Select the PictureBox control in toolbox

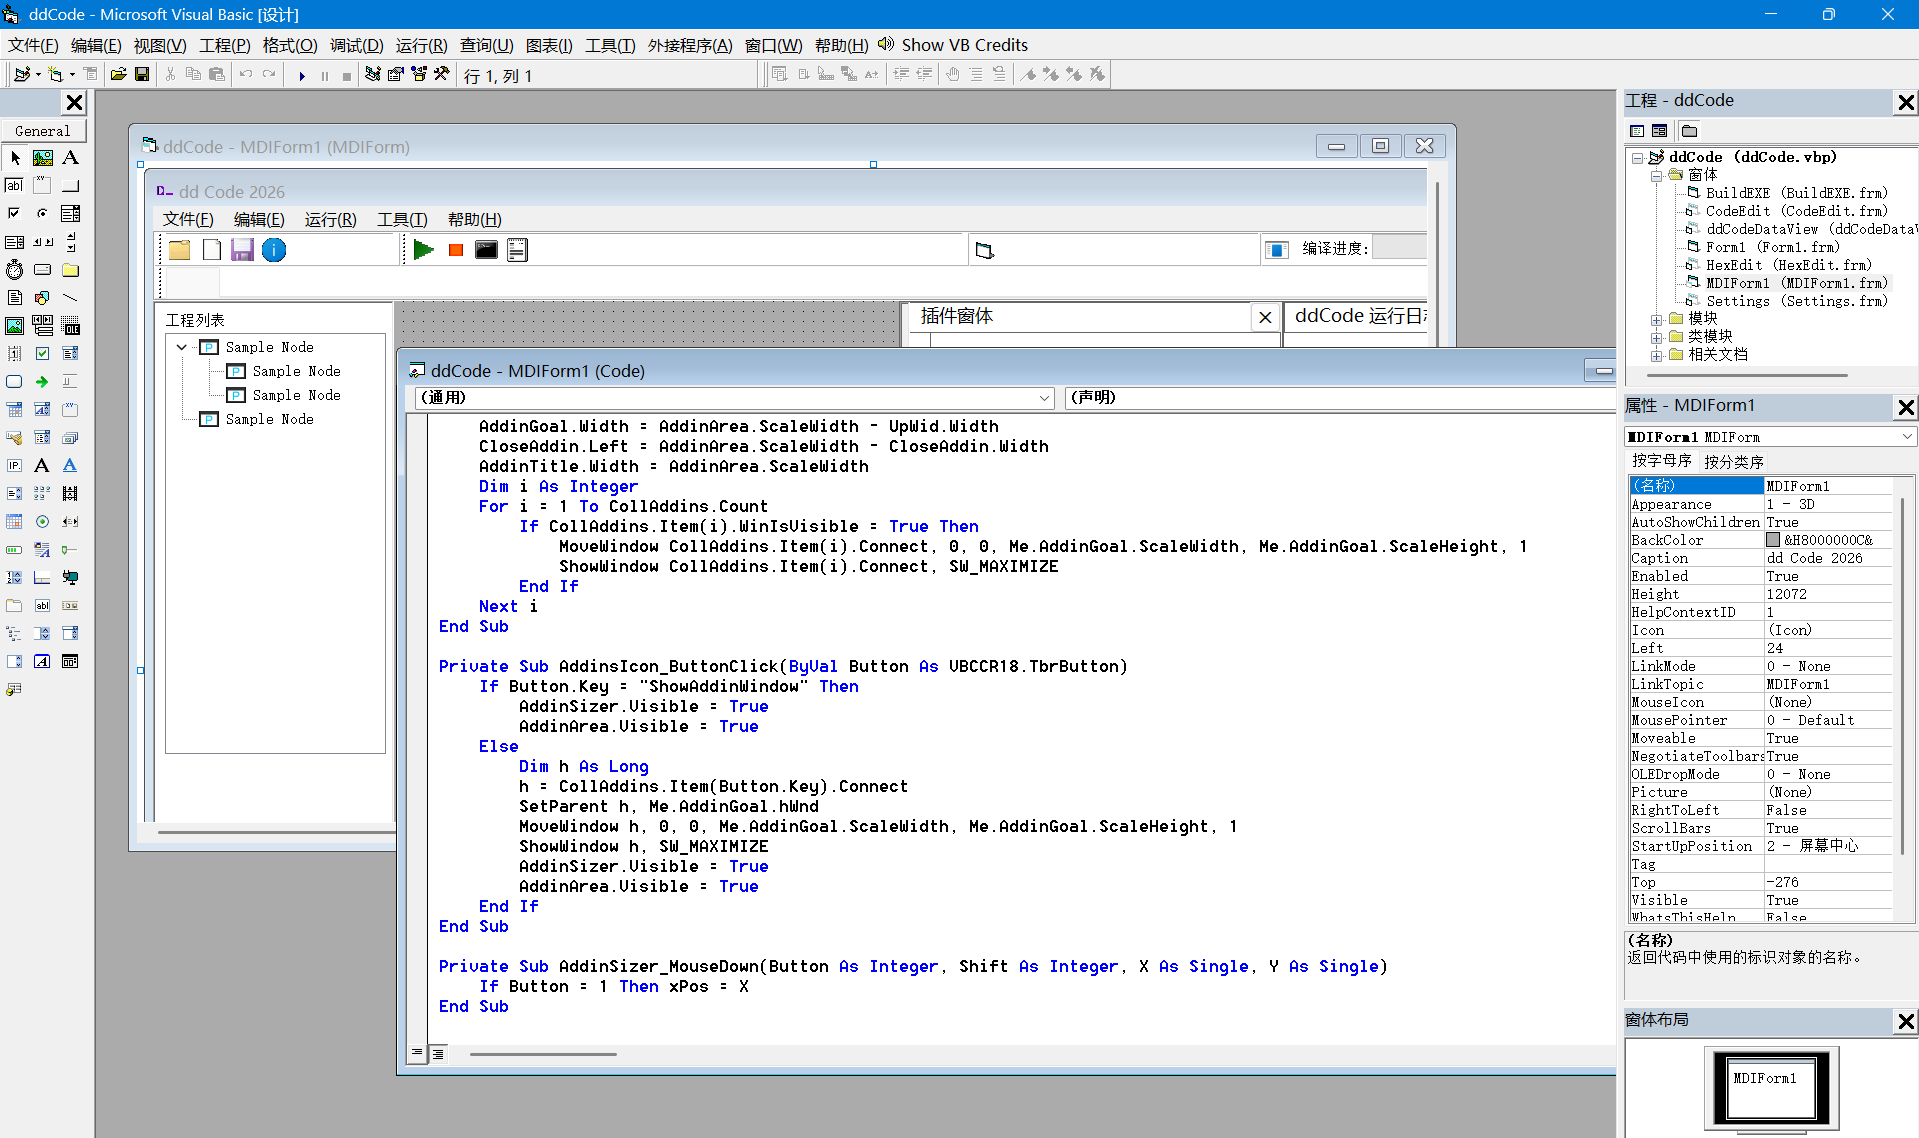click(43, 158)
